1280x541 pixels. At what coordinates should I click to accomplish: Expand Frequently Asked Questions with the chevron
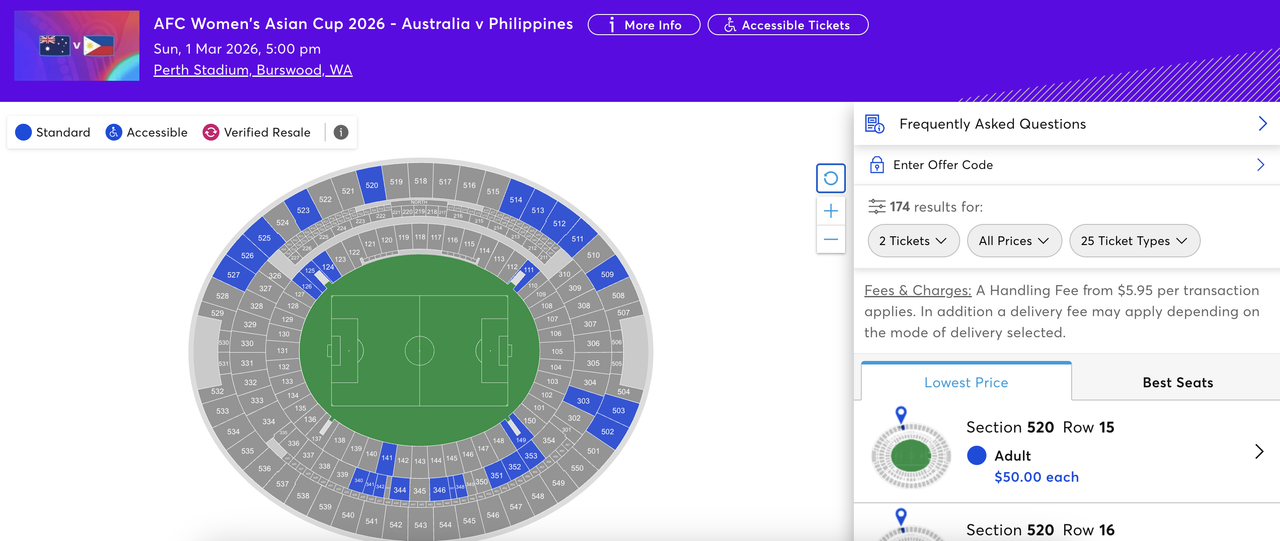point(1262,124)
